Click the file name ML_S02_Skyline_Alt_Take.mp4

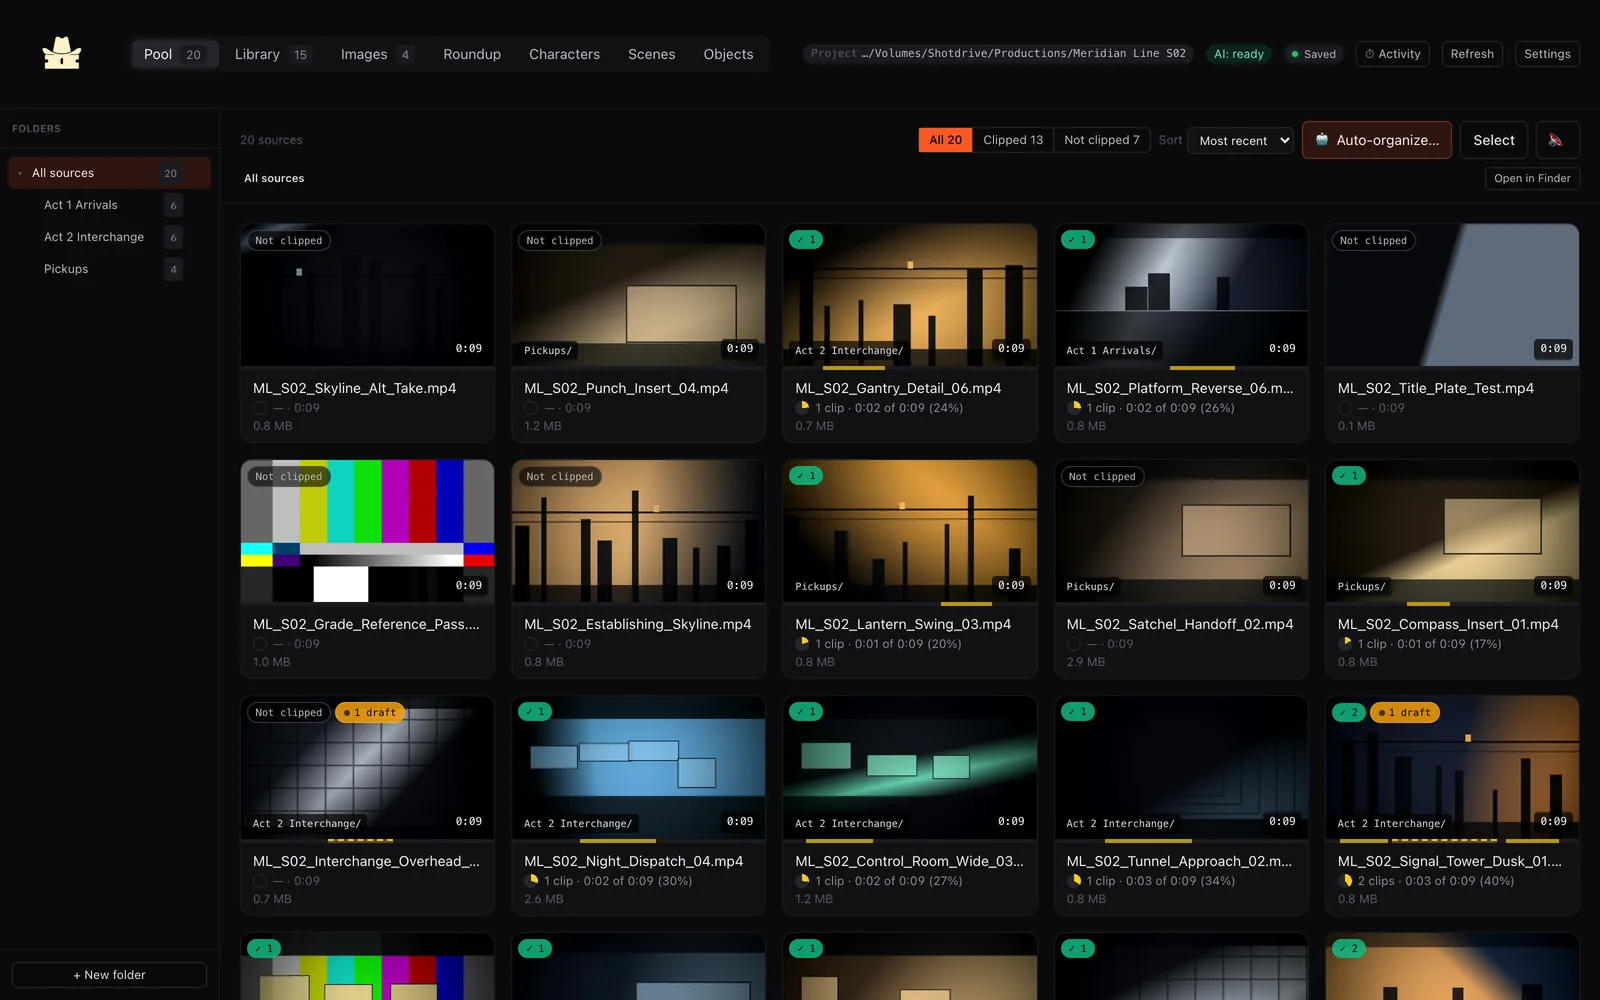point(354,388)
